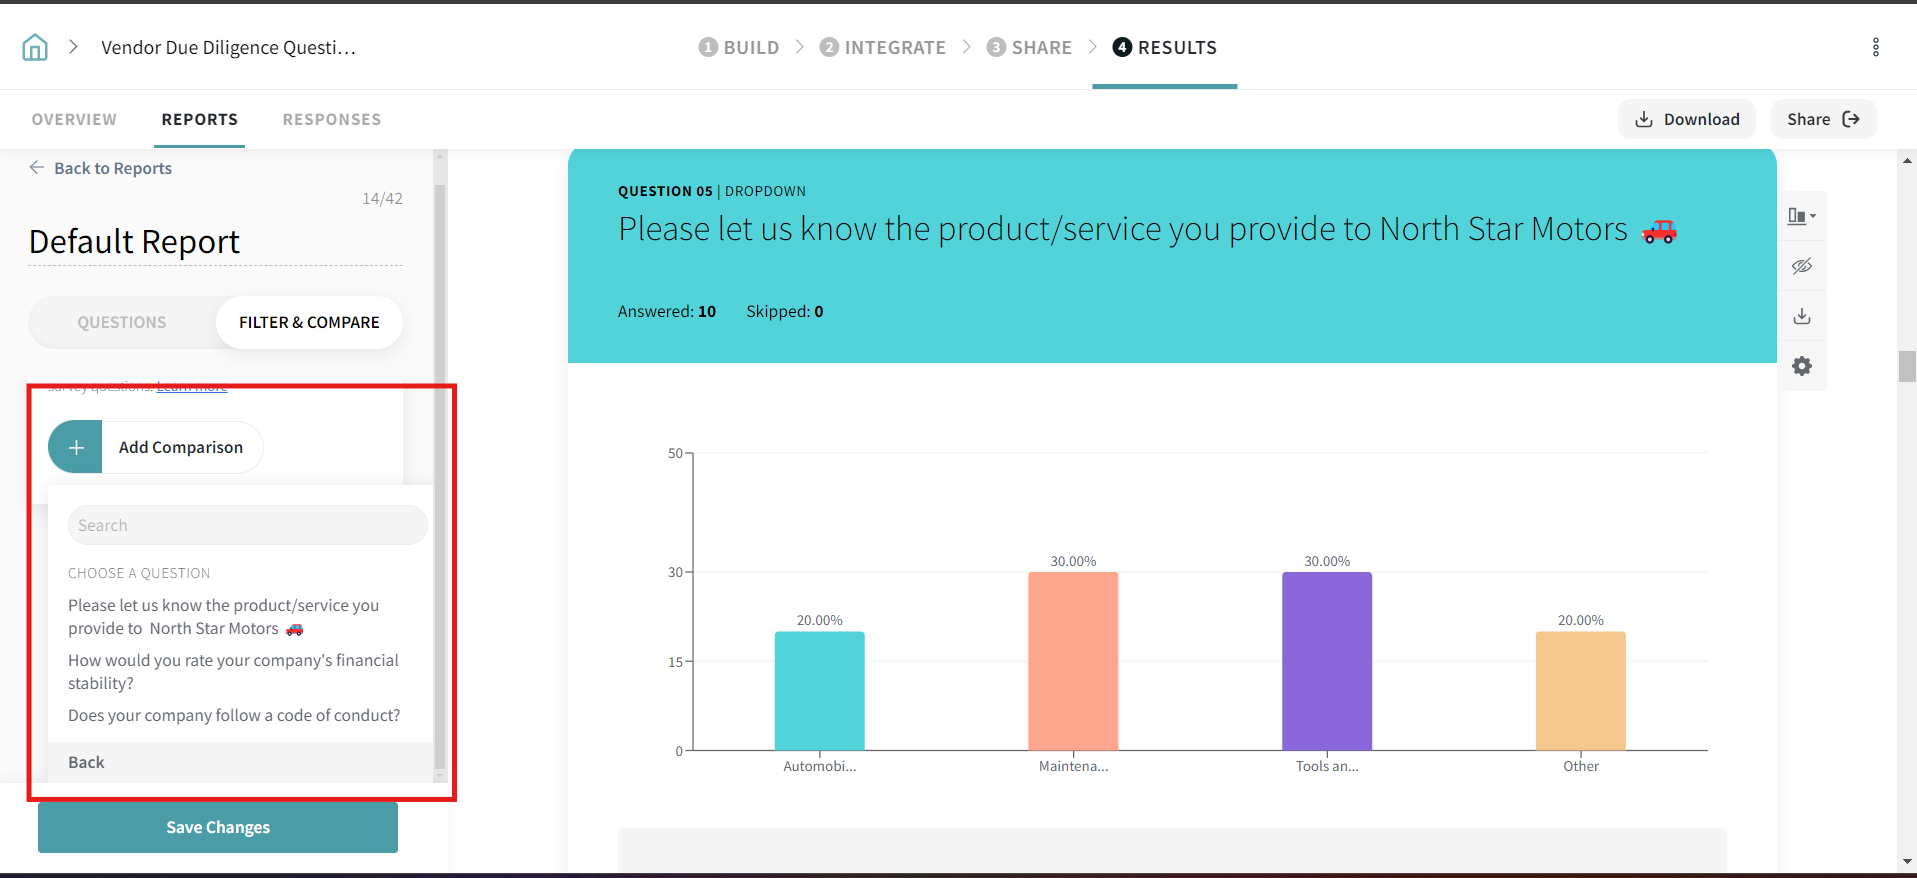Hide question using the crossed-eye icon

[x=1801, y=266]
